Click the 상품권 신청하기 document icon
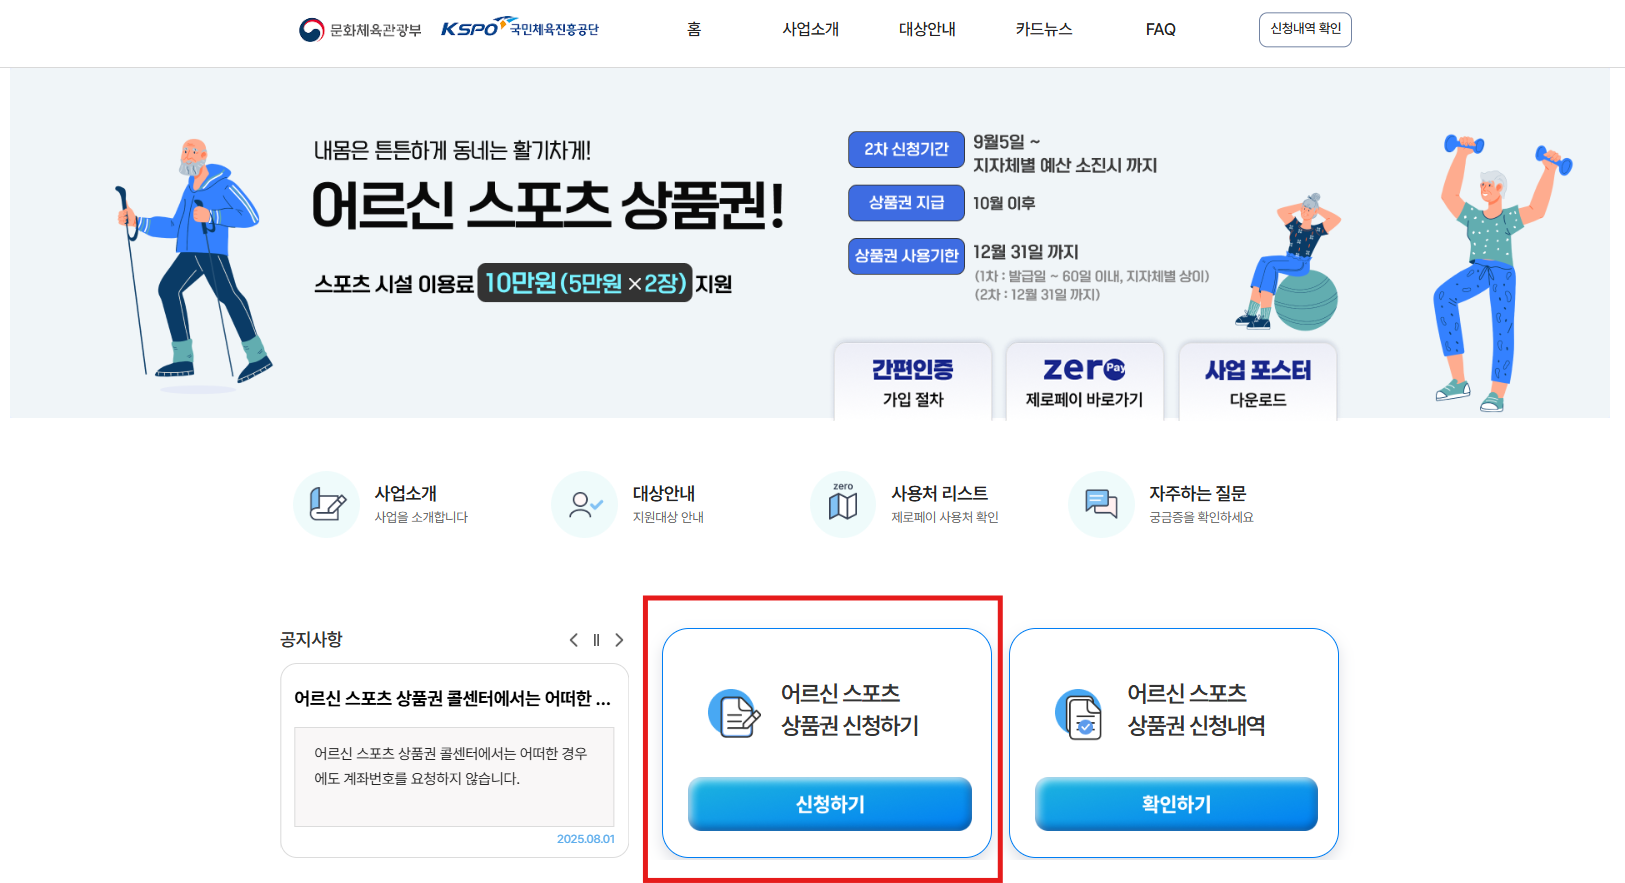 [x=735, y=713]
